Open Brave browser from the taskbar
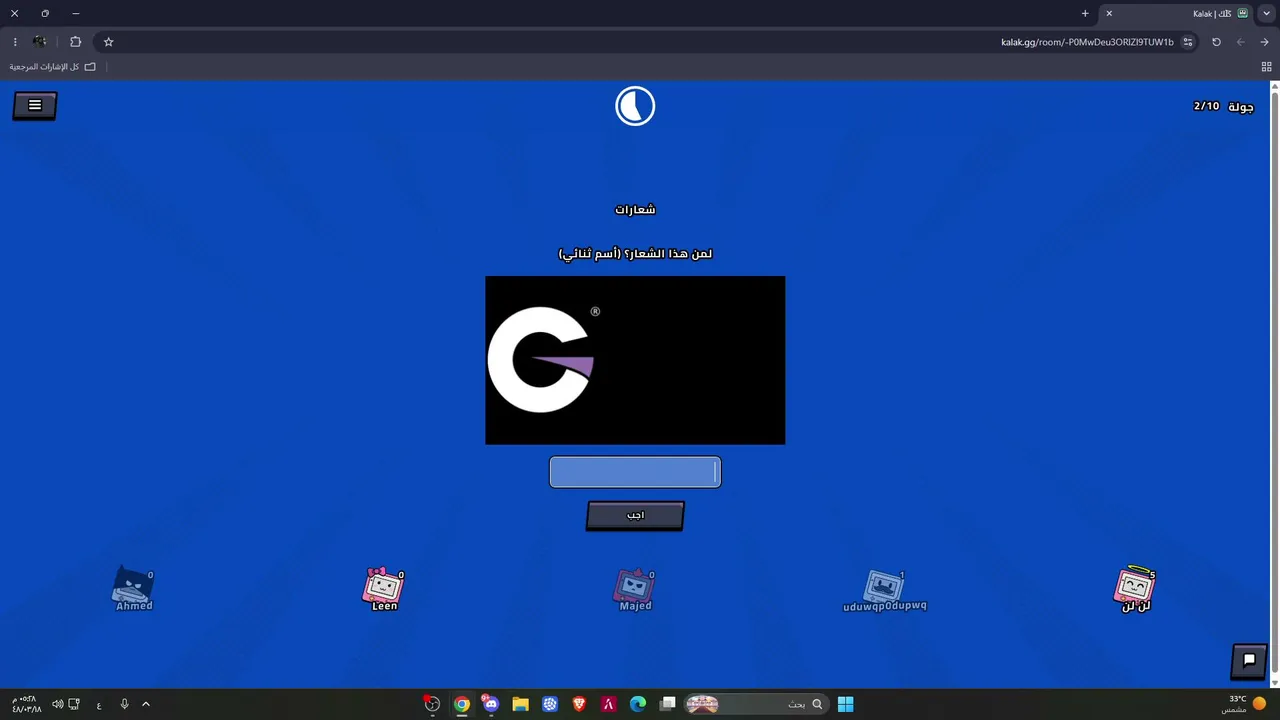The width and height of the screenshot is (1280, 720). (x=579, y=704)
